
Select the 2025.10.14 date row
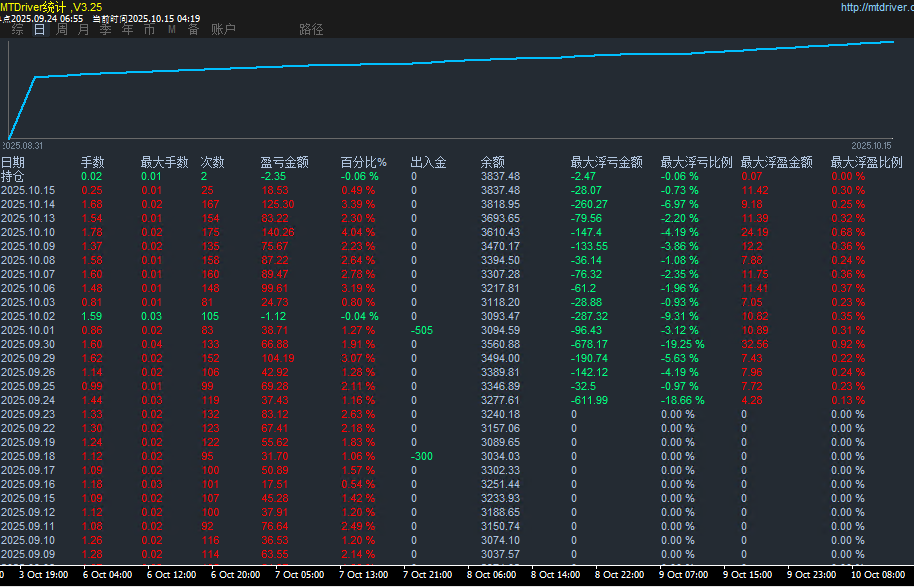pyautogui.click(x=28, y=204)
